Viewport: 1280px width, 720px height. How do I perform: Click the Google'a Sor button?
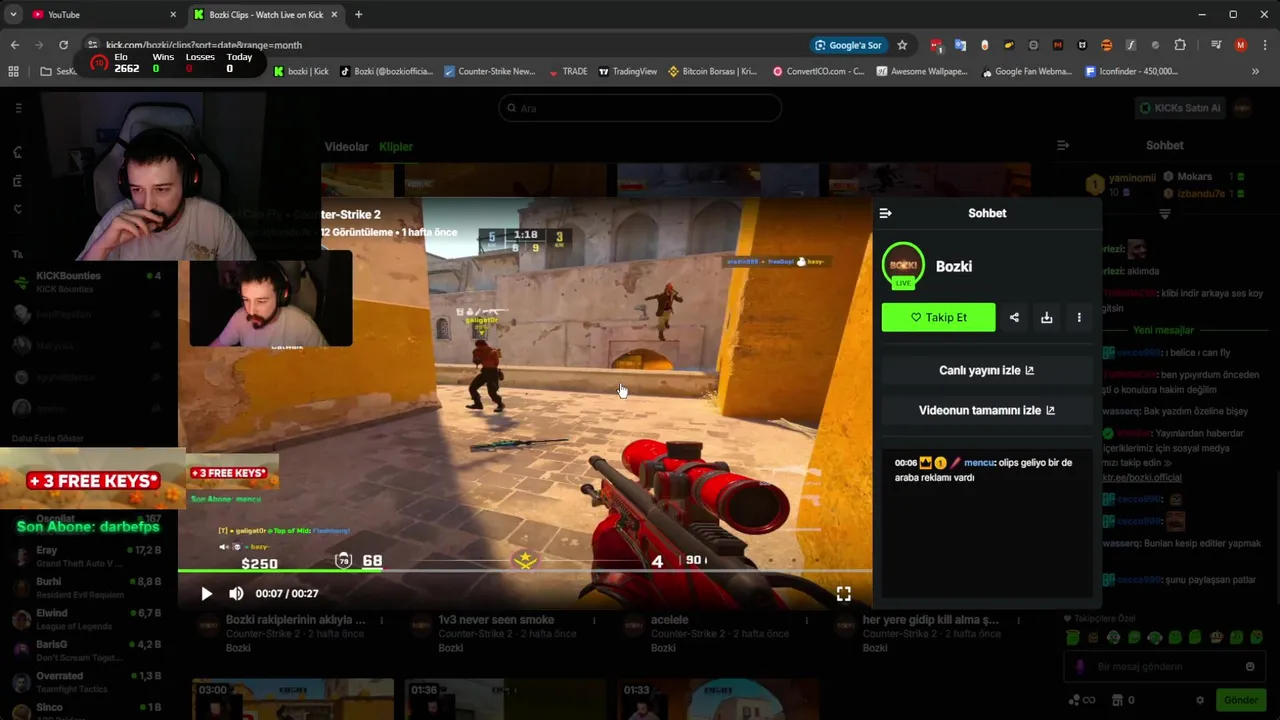(849, 45)
